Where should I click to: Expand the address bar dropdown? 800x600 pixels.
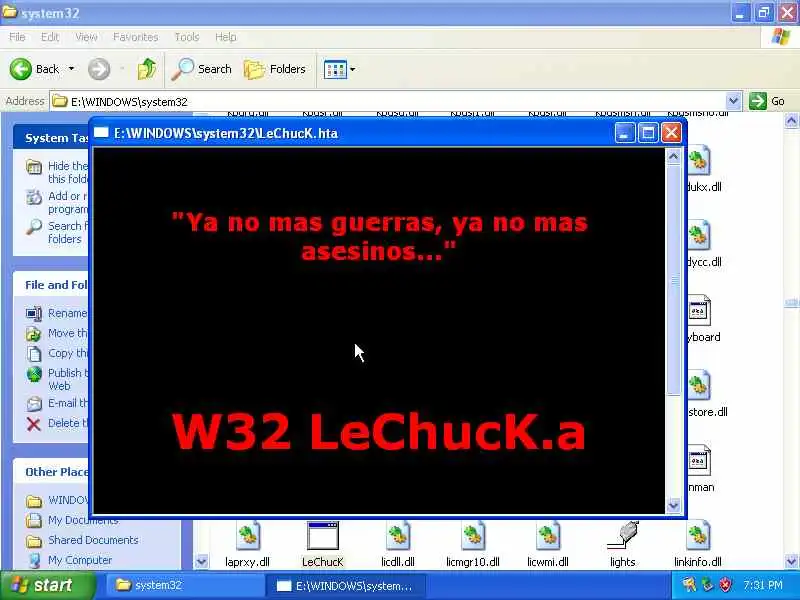[733, 101]
